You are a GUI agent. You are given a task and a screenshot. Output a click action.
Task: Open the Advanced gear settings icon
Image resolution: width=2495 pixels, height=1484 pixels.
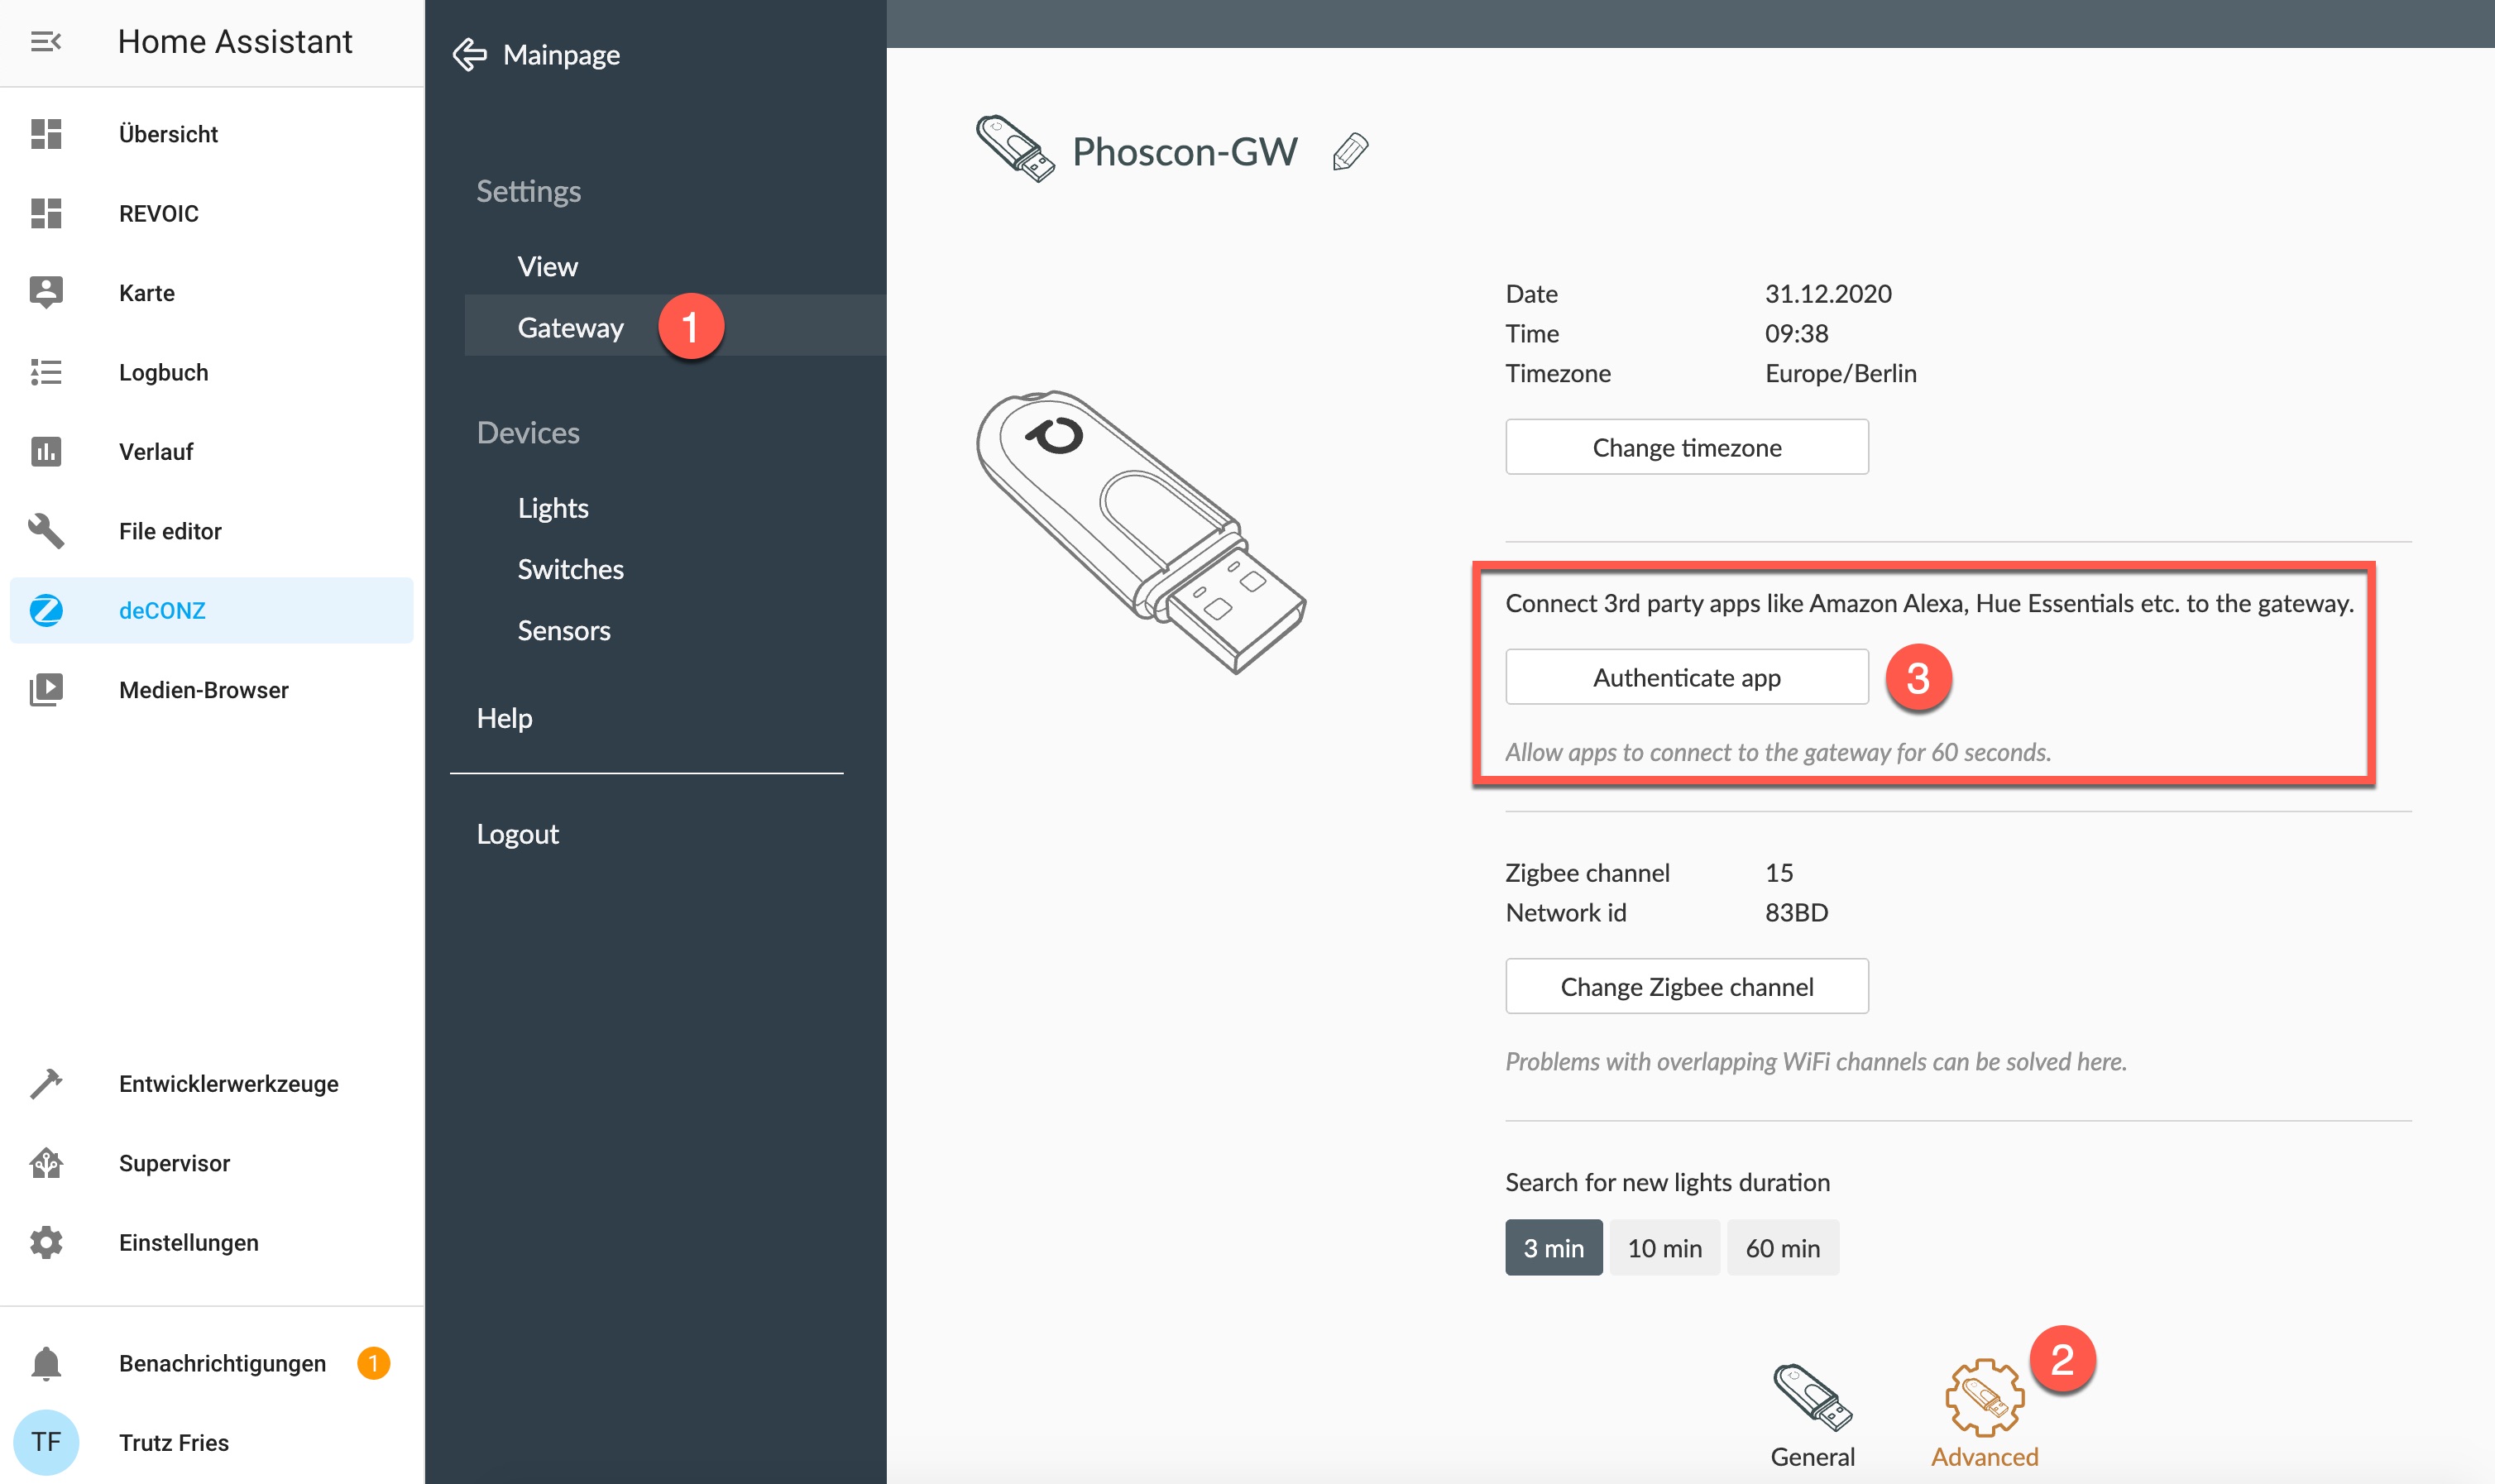(1984, 1397)
